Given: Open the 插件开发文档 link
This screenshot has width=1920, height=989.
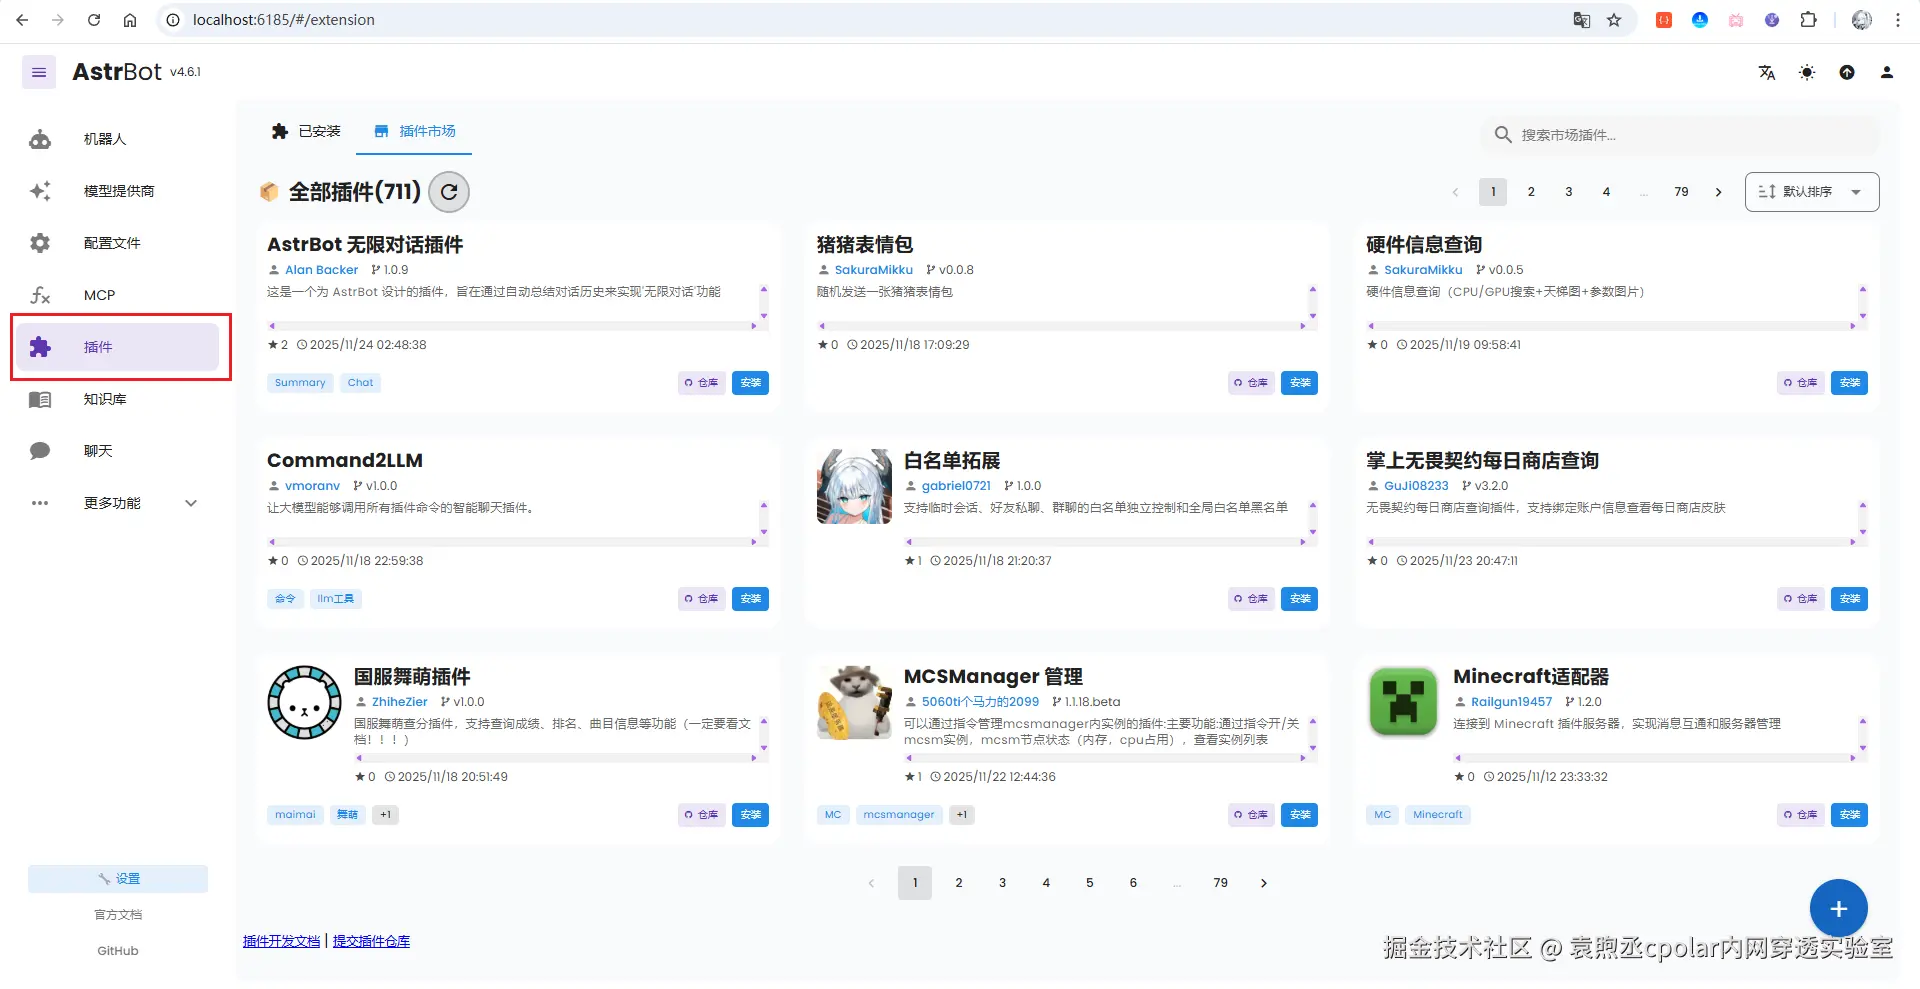Looking at the screenshot, I should click(282, 941).
